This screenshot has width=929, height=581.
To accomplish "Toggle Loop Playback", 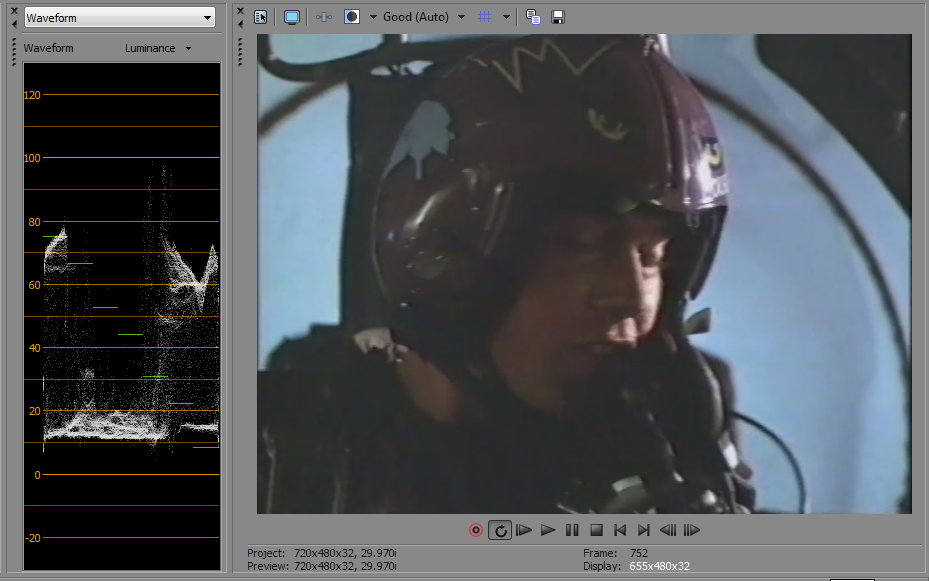I will 500,530.
